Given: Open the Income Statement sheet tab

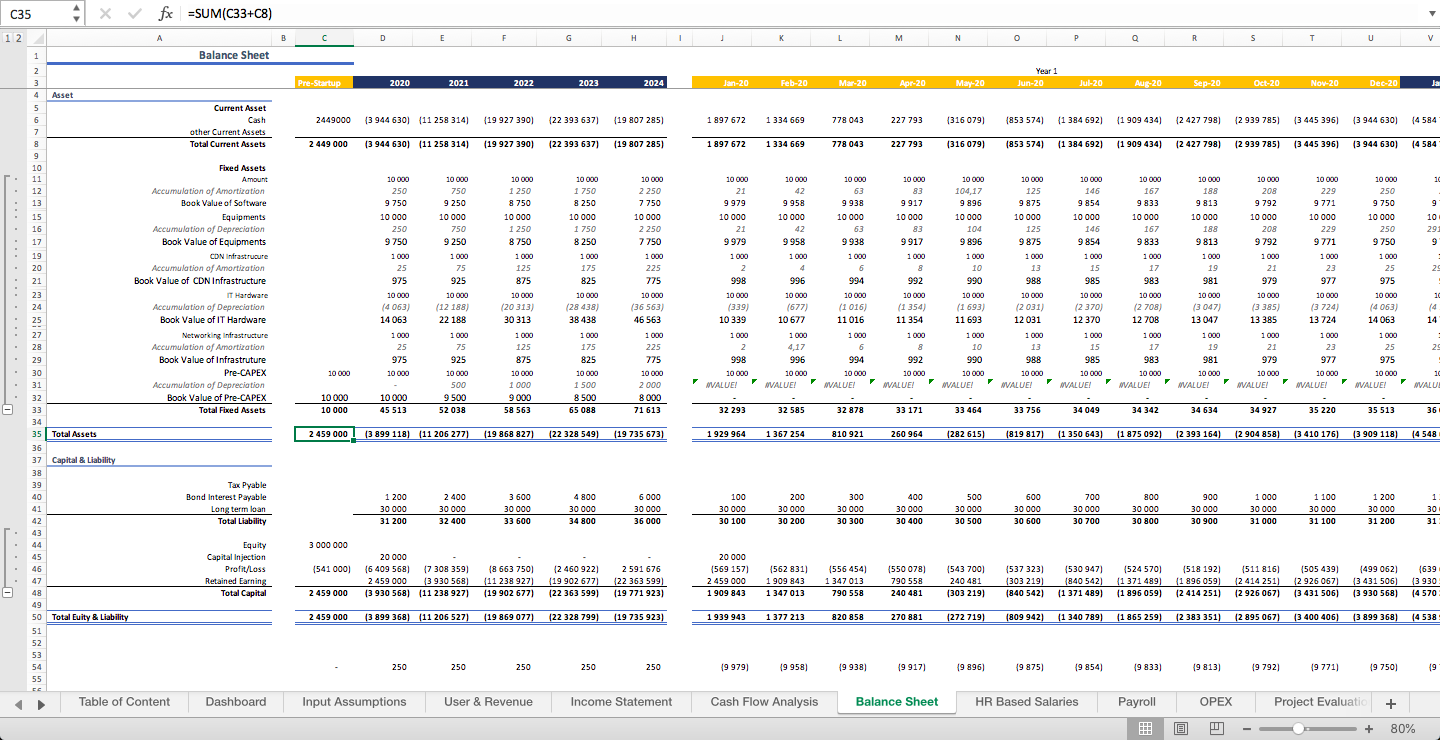Looking at the screenshot, I should coord(621,702).
